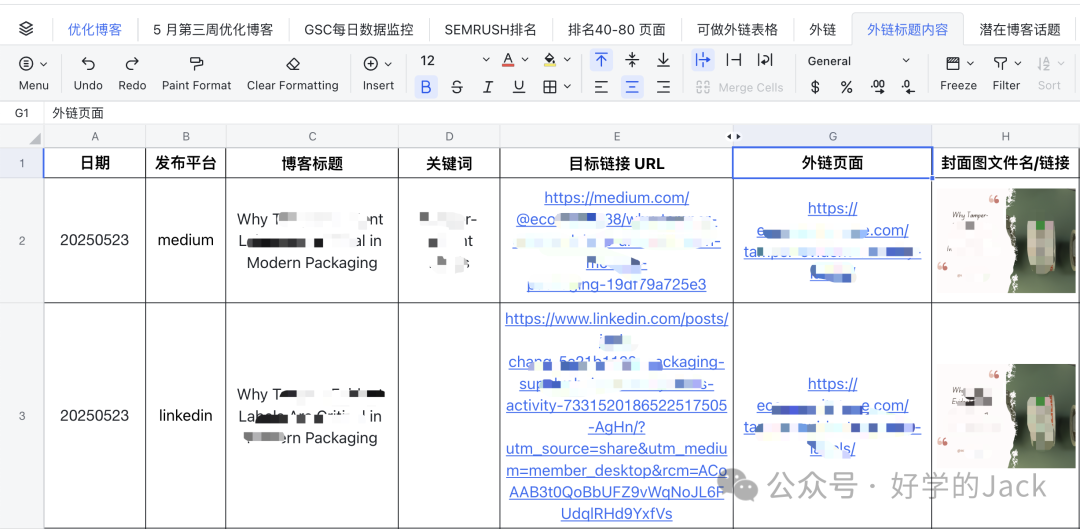Select the fill color bucket icon
The width and height of the screenshot is (1080, 529).
550,61
